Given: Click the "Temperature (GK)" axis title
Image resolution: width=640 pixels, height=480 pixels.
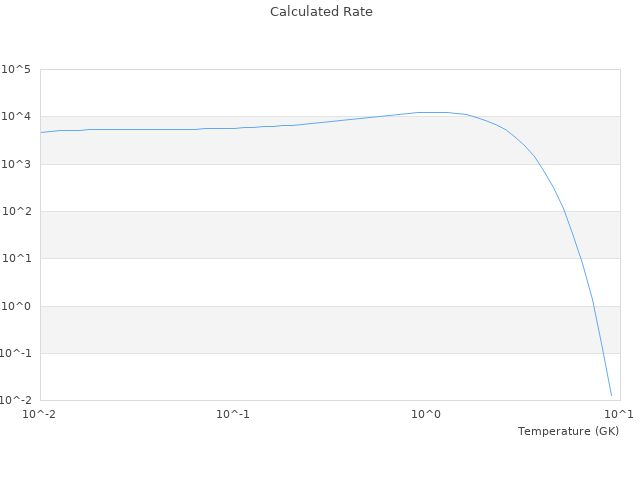Looking at the screenshot, I should [568, 431].
